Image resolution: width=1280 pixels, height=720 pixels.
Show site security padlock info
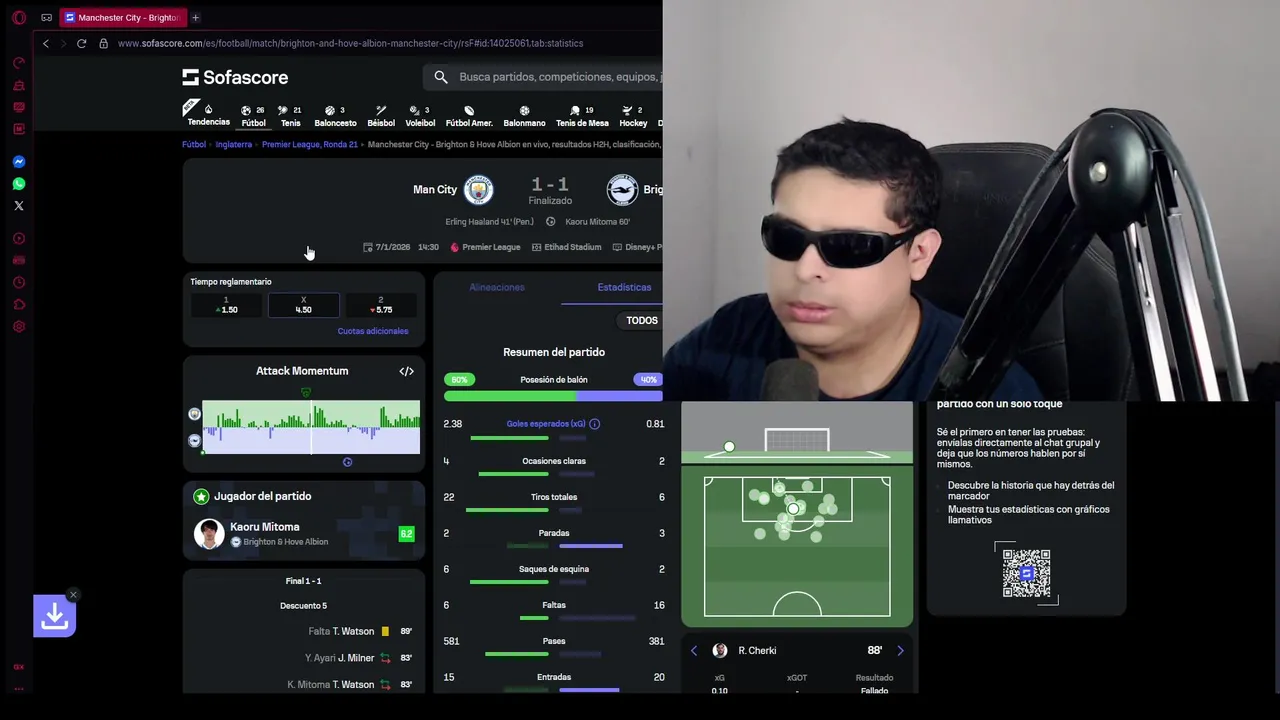tap(103, 43)
